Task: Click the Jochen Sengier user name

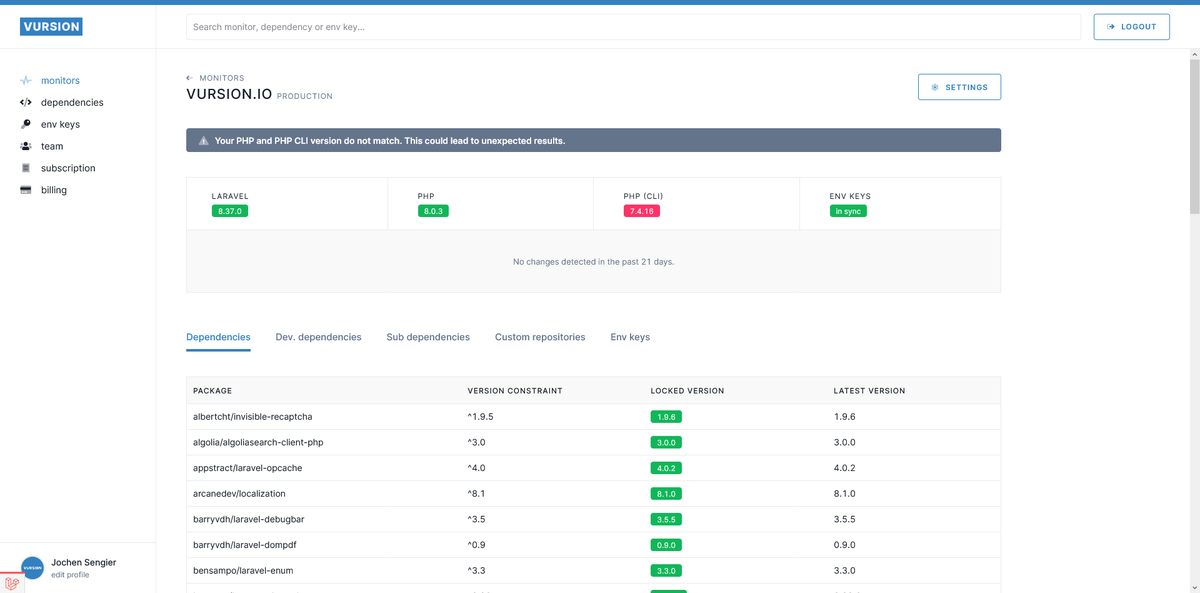Action: click(83, 563)
